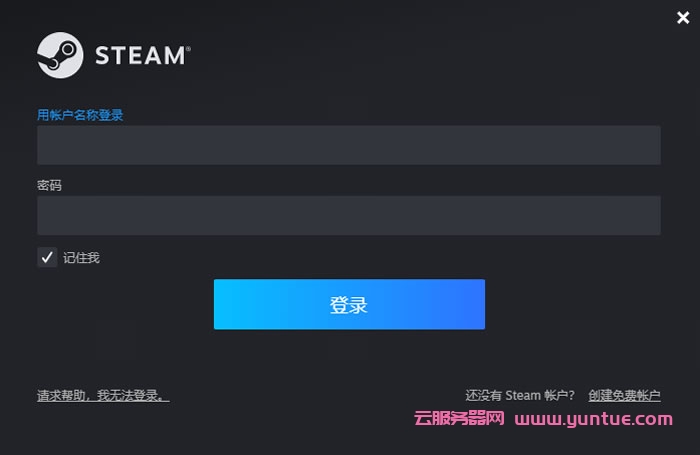
Task: Open the 创建免费帐户 link
Action: [x=624, y=396]
